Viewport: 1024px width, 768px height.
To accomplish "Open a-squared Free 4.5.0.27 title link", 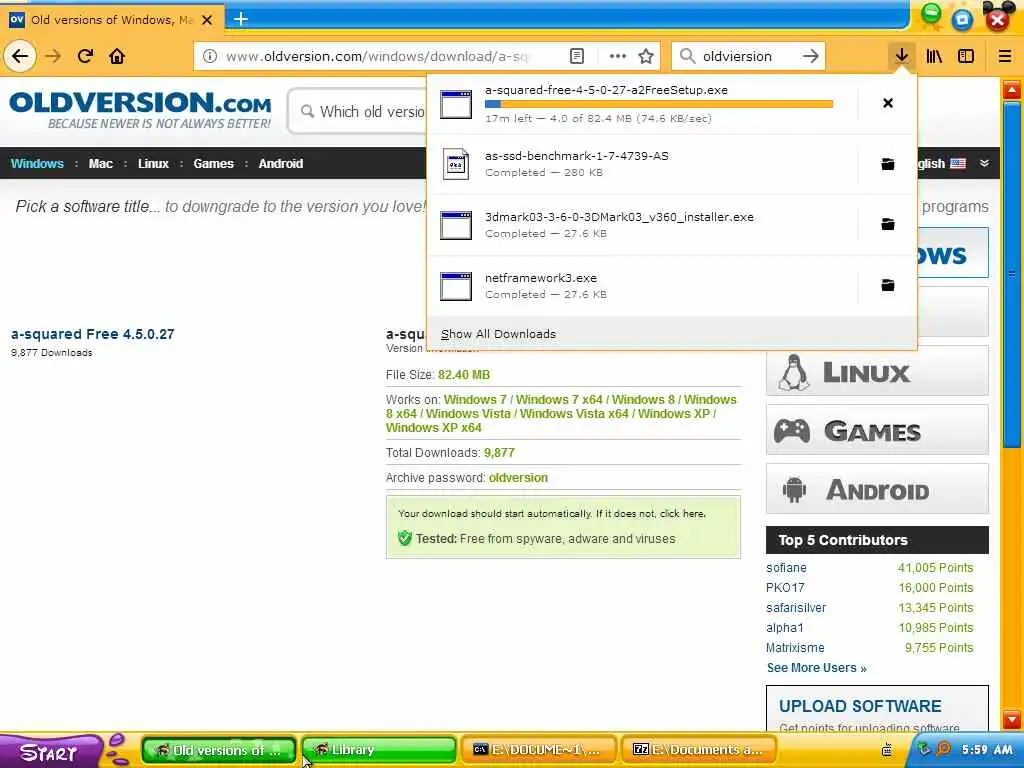I will click(93, 334).
